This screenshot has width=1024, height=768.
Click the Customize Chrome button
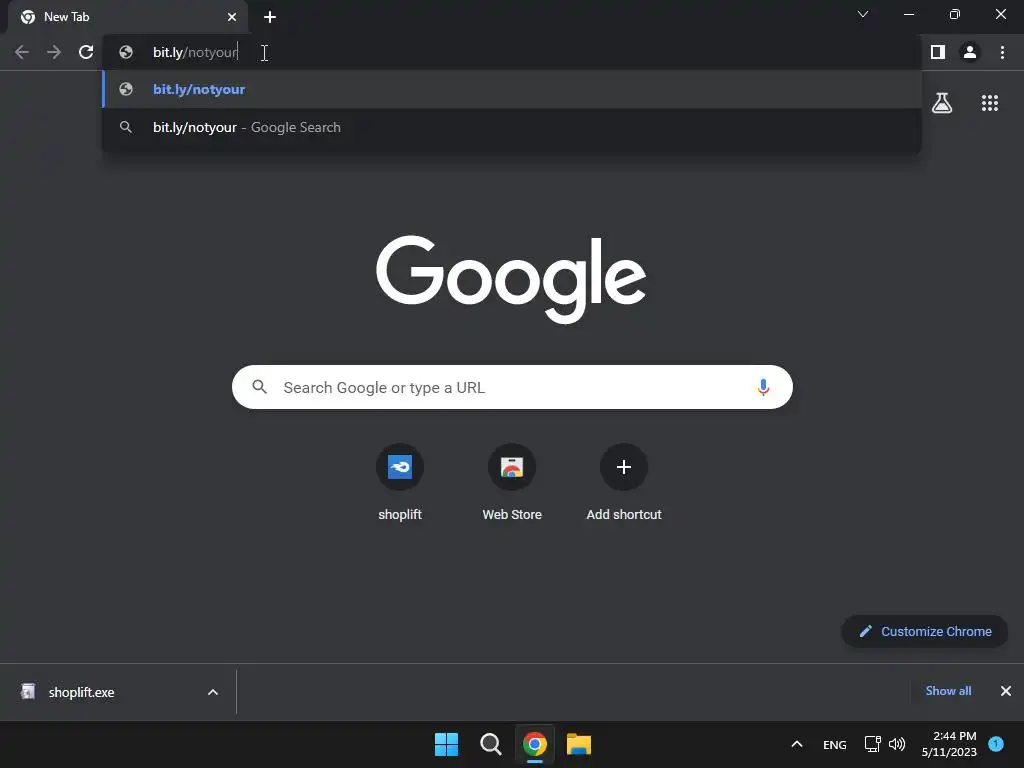[x=925, y=632]
